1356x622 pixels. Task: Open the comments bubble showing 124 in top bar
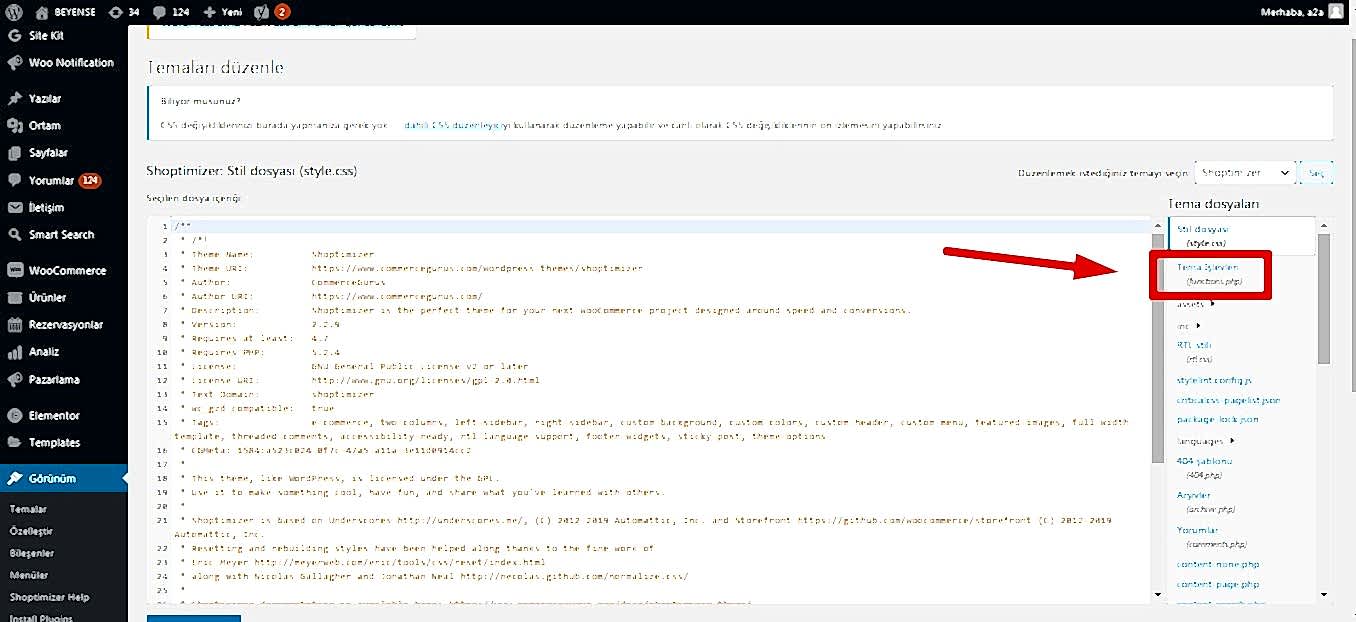[171, 12]
